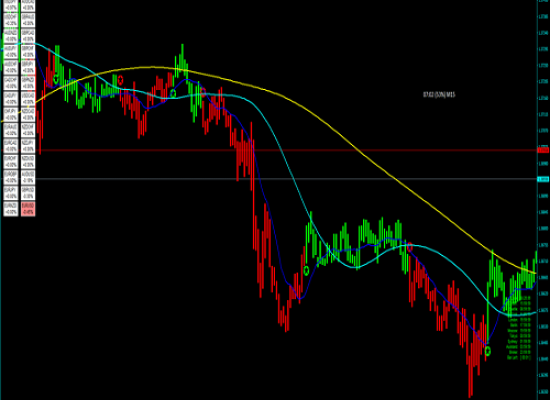550x400 pixels.
Task: Click the tallest green candle spike near the chart top
Action: point(182,60)
